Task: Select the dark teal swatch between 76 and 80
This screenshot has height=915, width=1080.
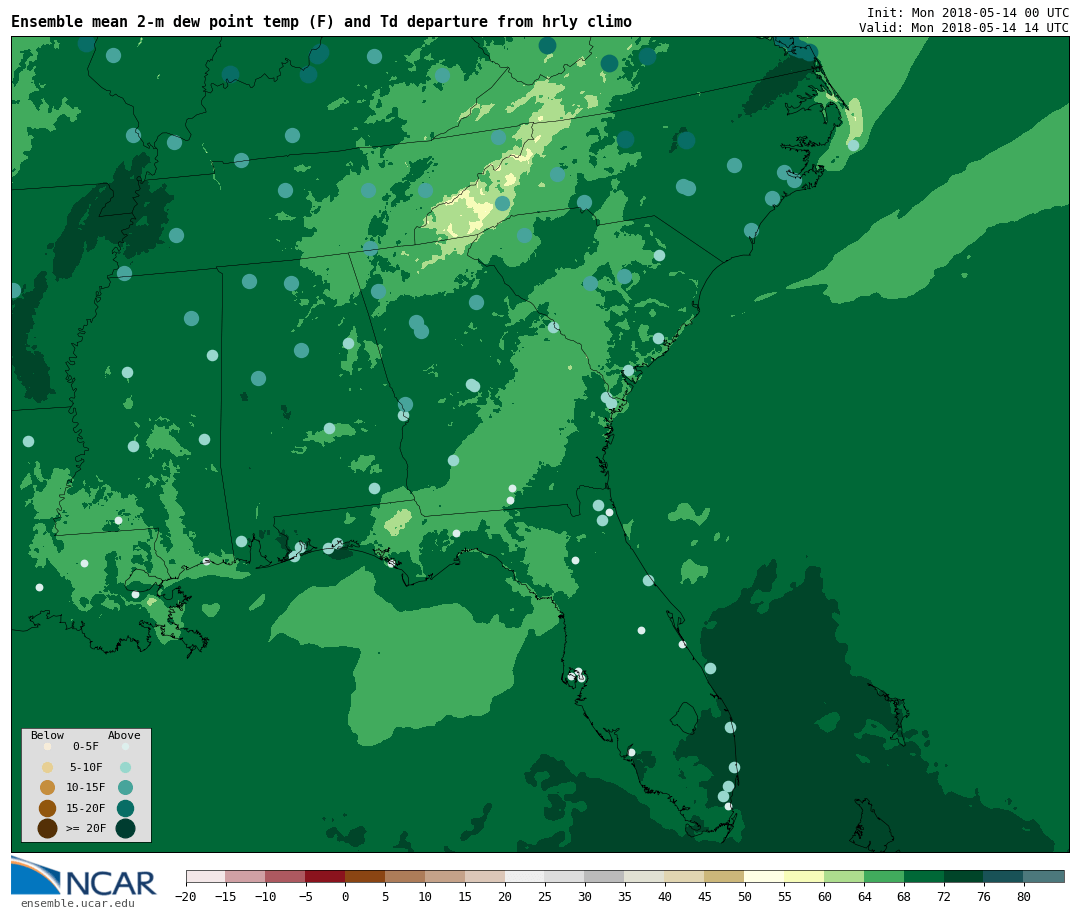Action: tap(1004, 876)
